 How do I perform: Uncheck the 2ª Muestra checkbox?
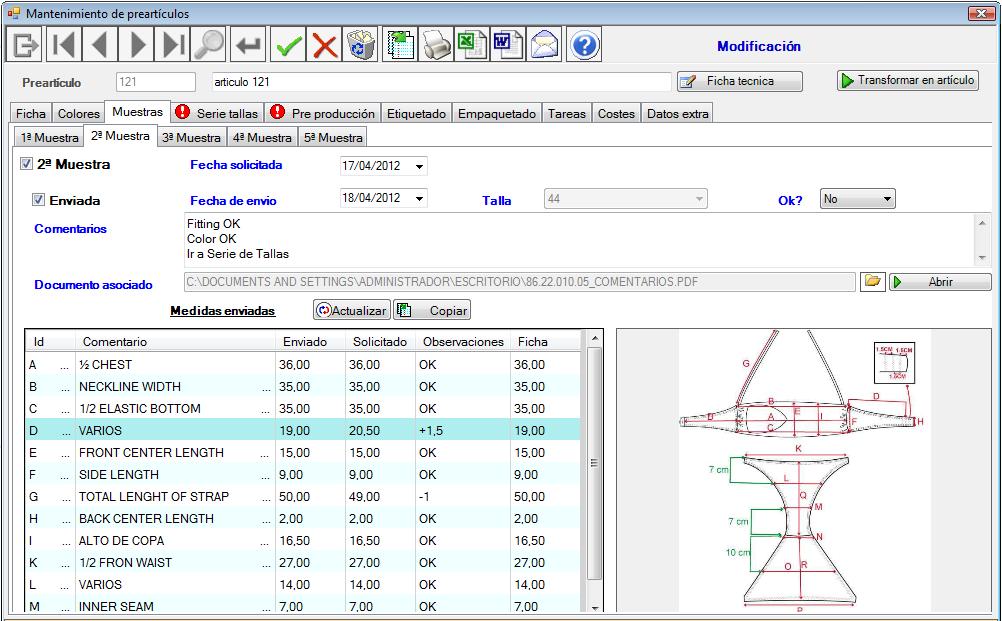27,164
